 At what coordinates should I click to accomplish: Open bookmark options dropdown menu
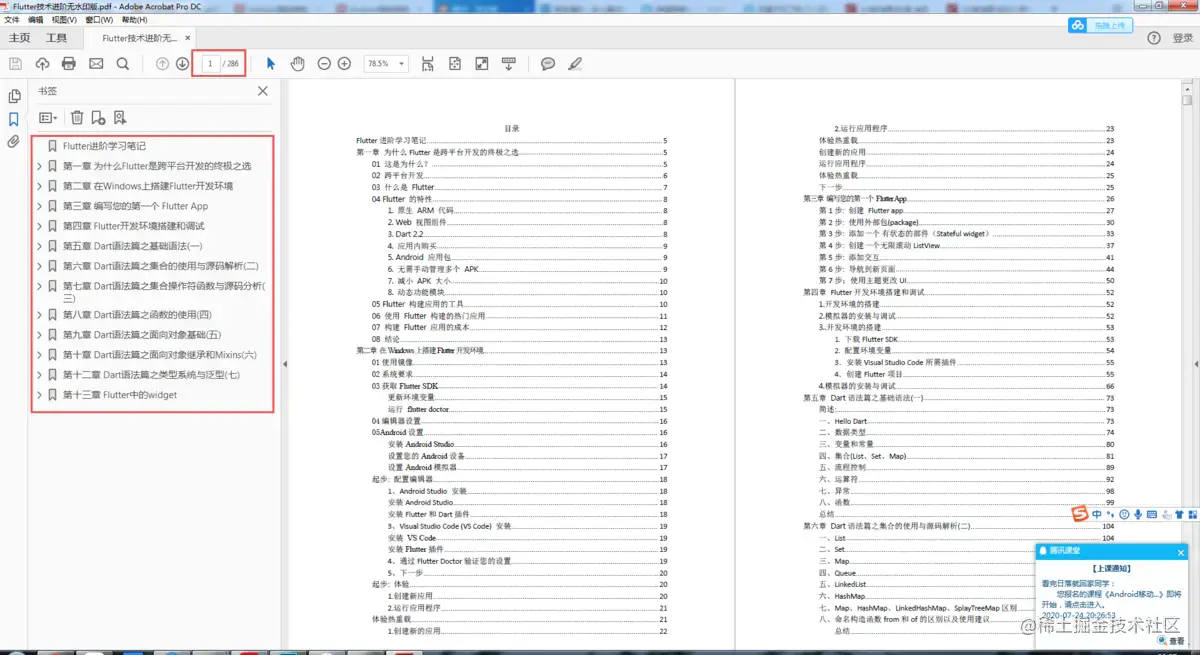tap(48, 118)
